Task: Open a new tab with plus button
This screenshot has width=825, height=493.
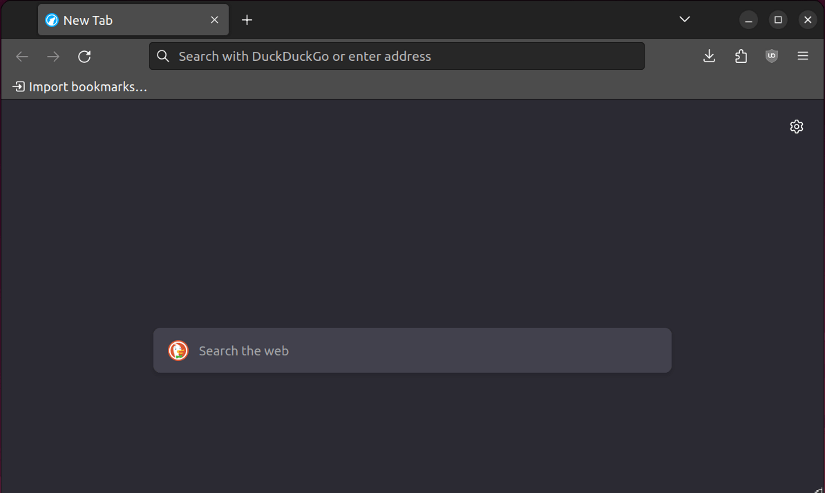Action: point(247,20)
